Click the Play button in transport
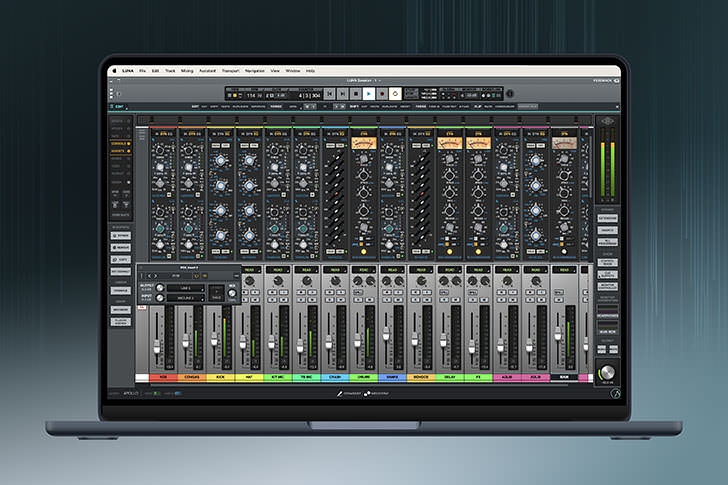Image resolution: width=728 pixels, height=485 pixels. pyautogui.click(x=368, y=93)
